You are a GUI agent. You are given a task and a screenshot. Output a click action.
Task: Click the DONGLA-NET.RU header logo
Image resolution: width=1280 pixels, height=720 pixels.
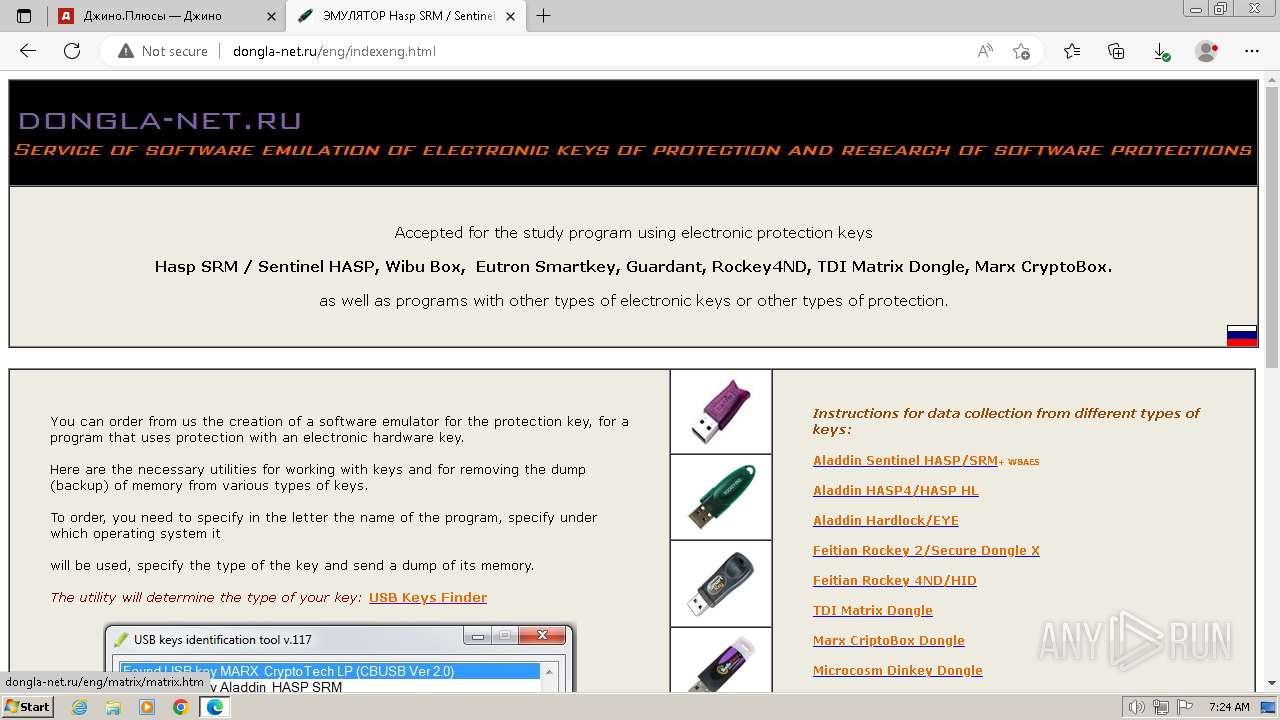pyautogui.click(x=160, y=121)
